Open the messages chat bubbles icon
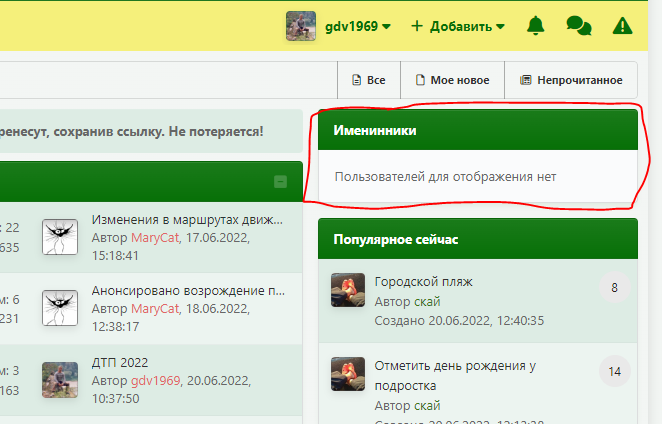662x424 pixels. (578, 26)
